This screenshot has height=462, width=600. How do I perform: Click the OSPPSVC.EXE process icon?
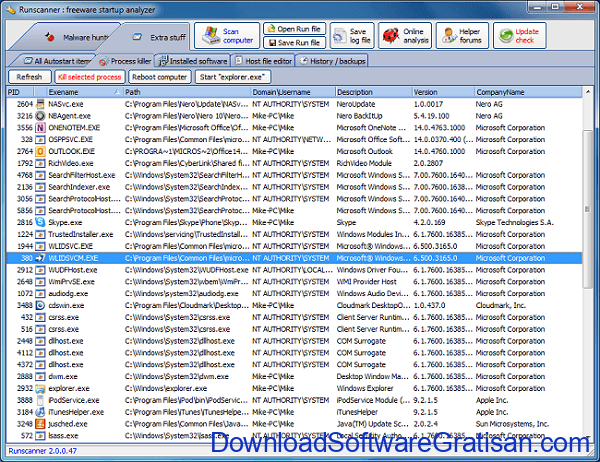click(x=40, y=140)
